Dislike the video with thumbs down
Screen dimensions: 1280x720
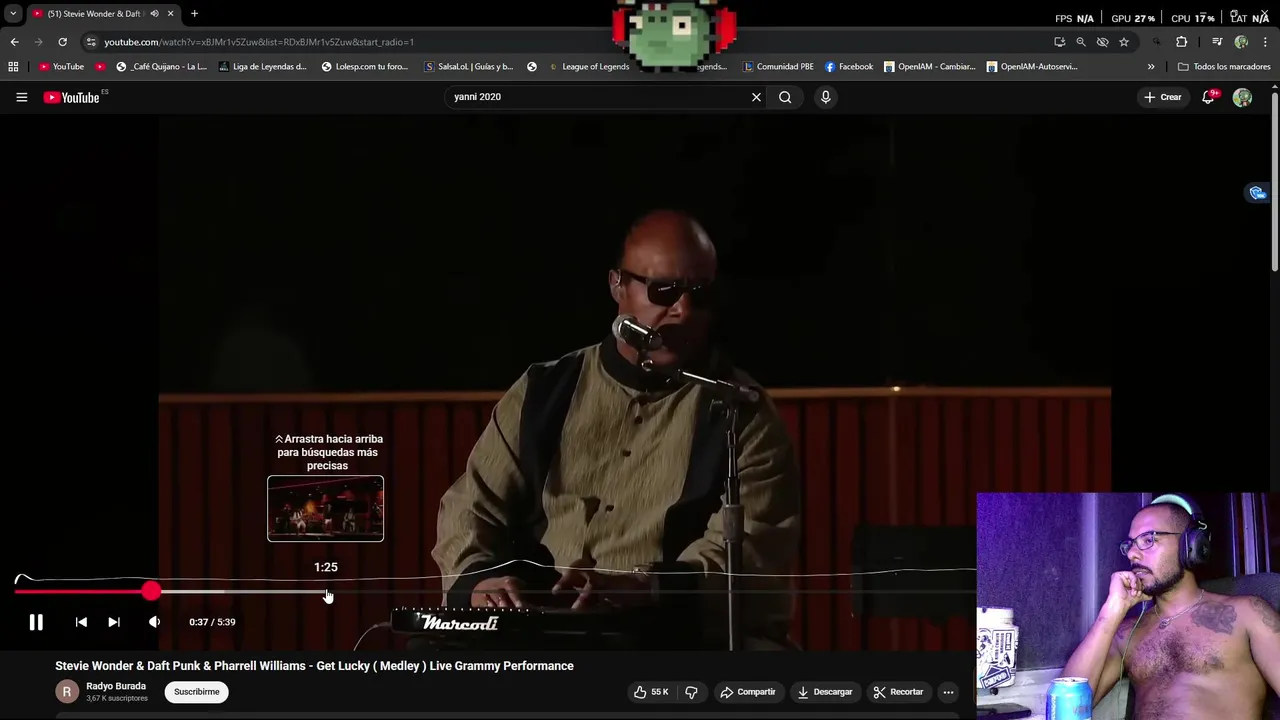pyautogui.click(x=691, y=692)
